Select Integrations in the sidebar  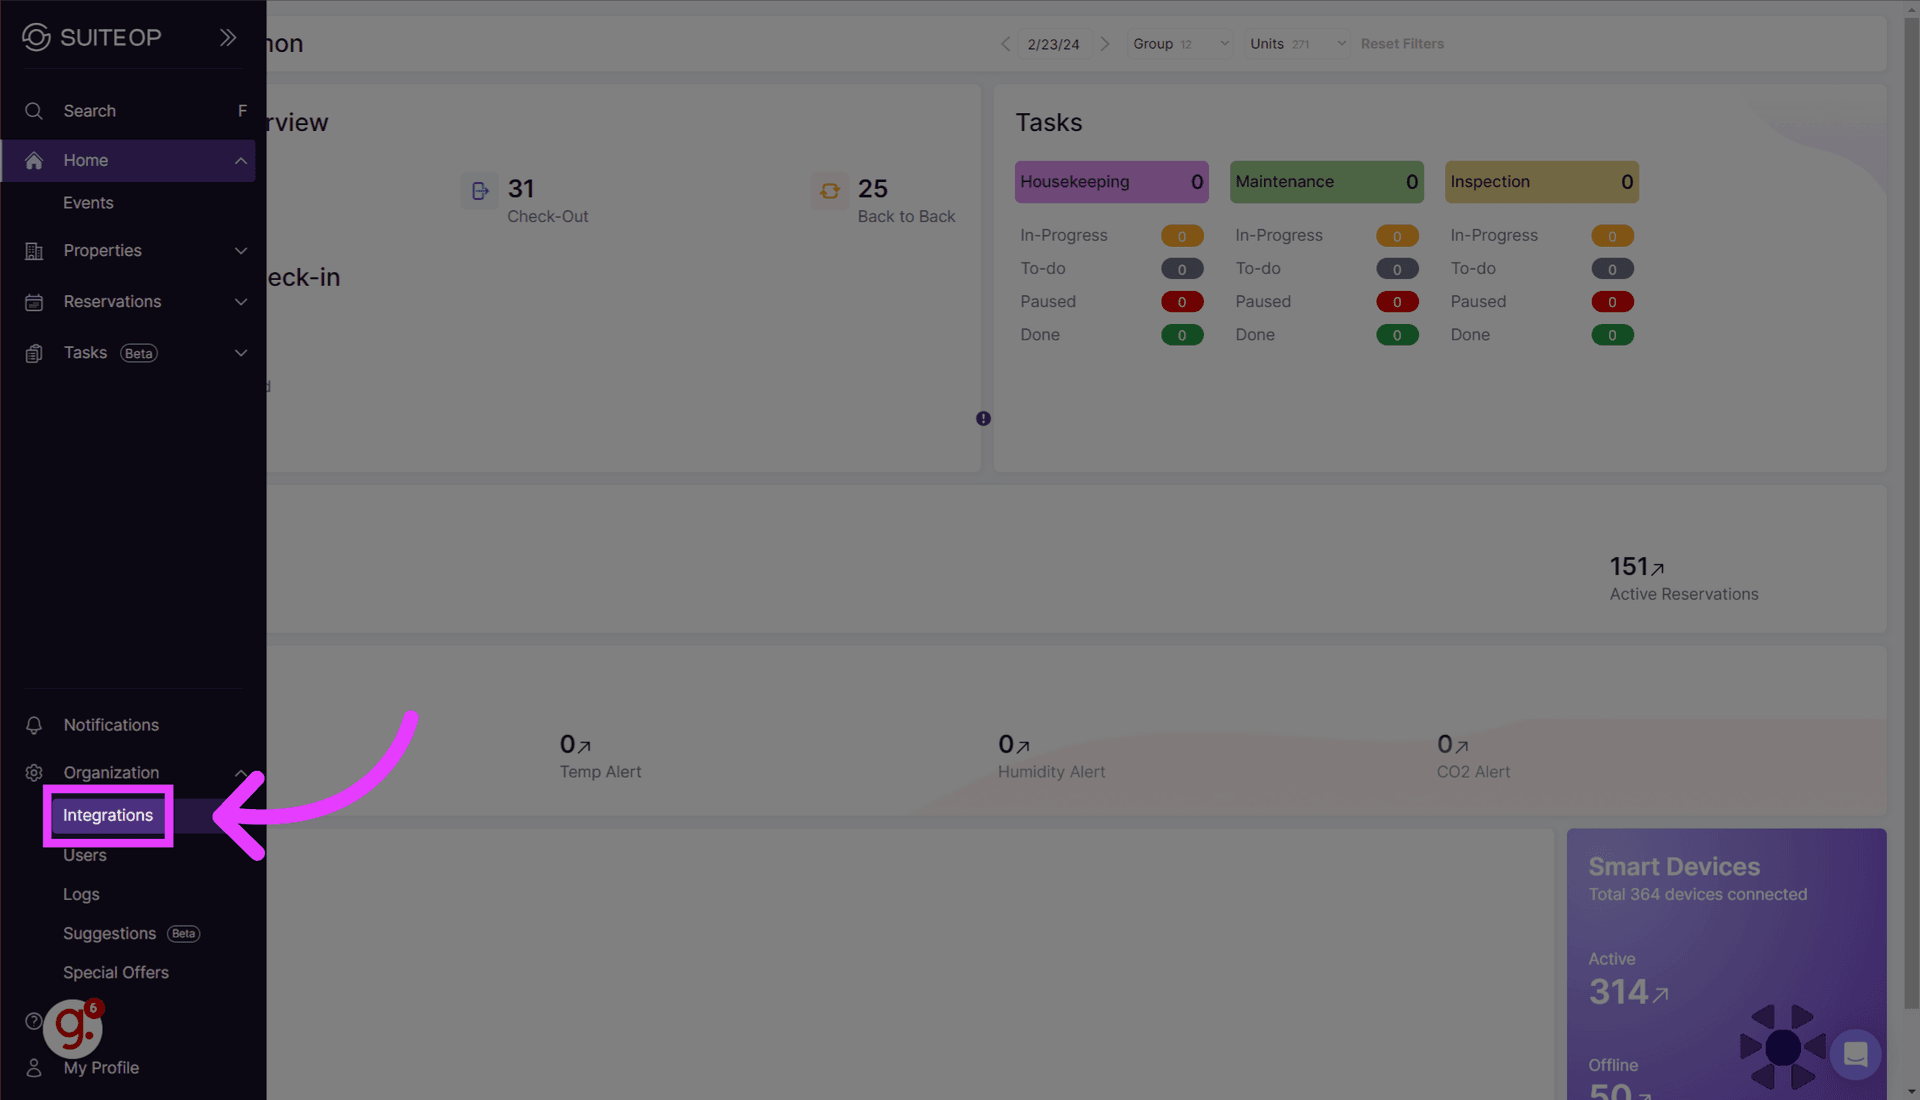pyautogui.click(x=107, y=815)
